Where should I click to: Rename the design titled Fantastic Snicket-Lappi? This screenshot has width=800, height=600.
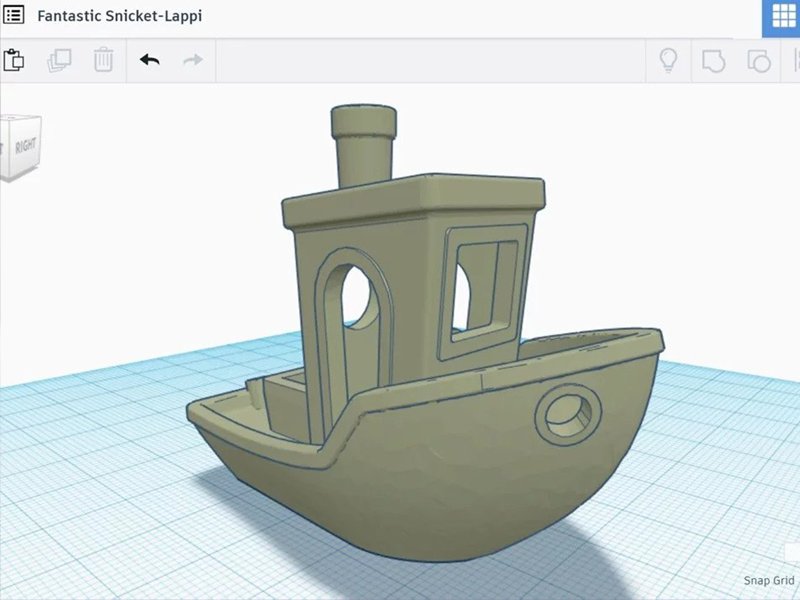120,16
